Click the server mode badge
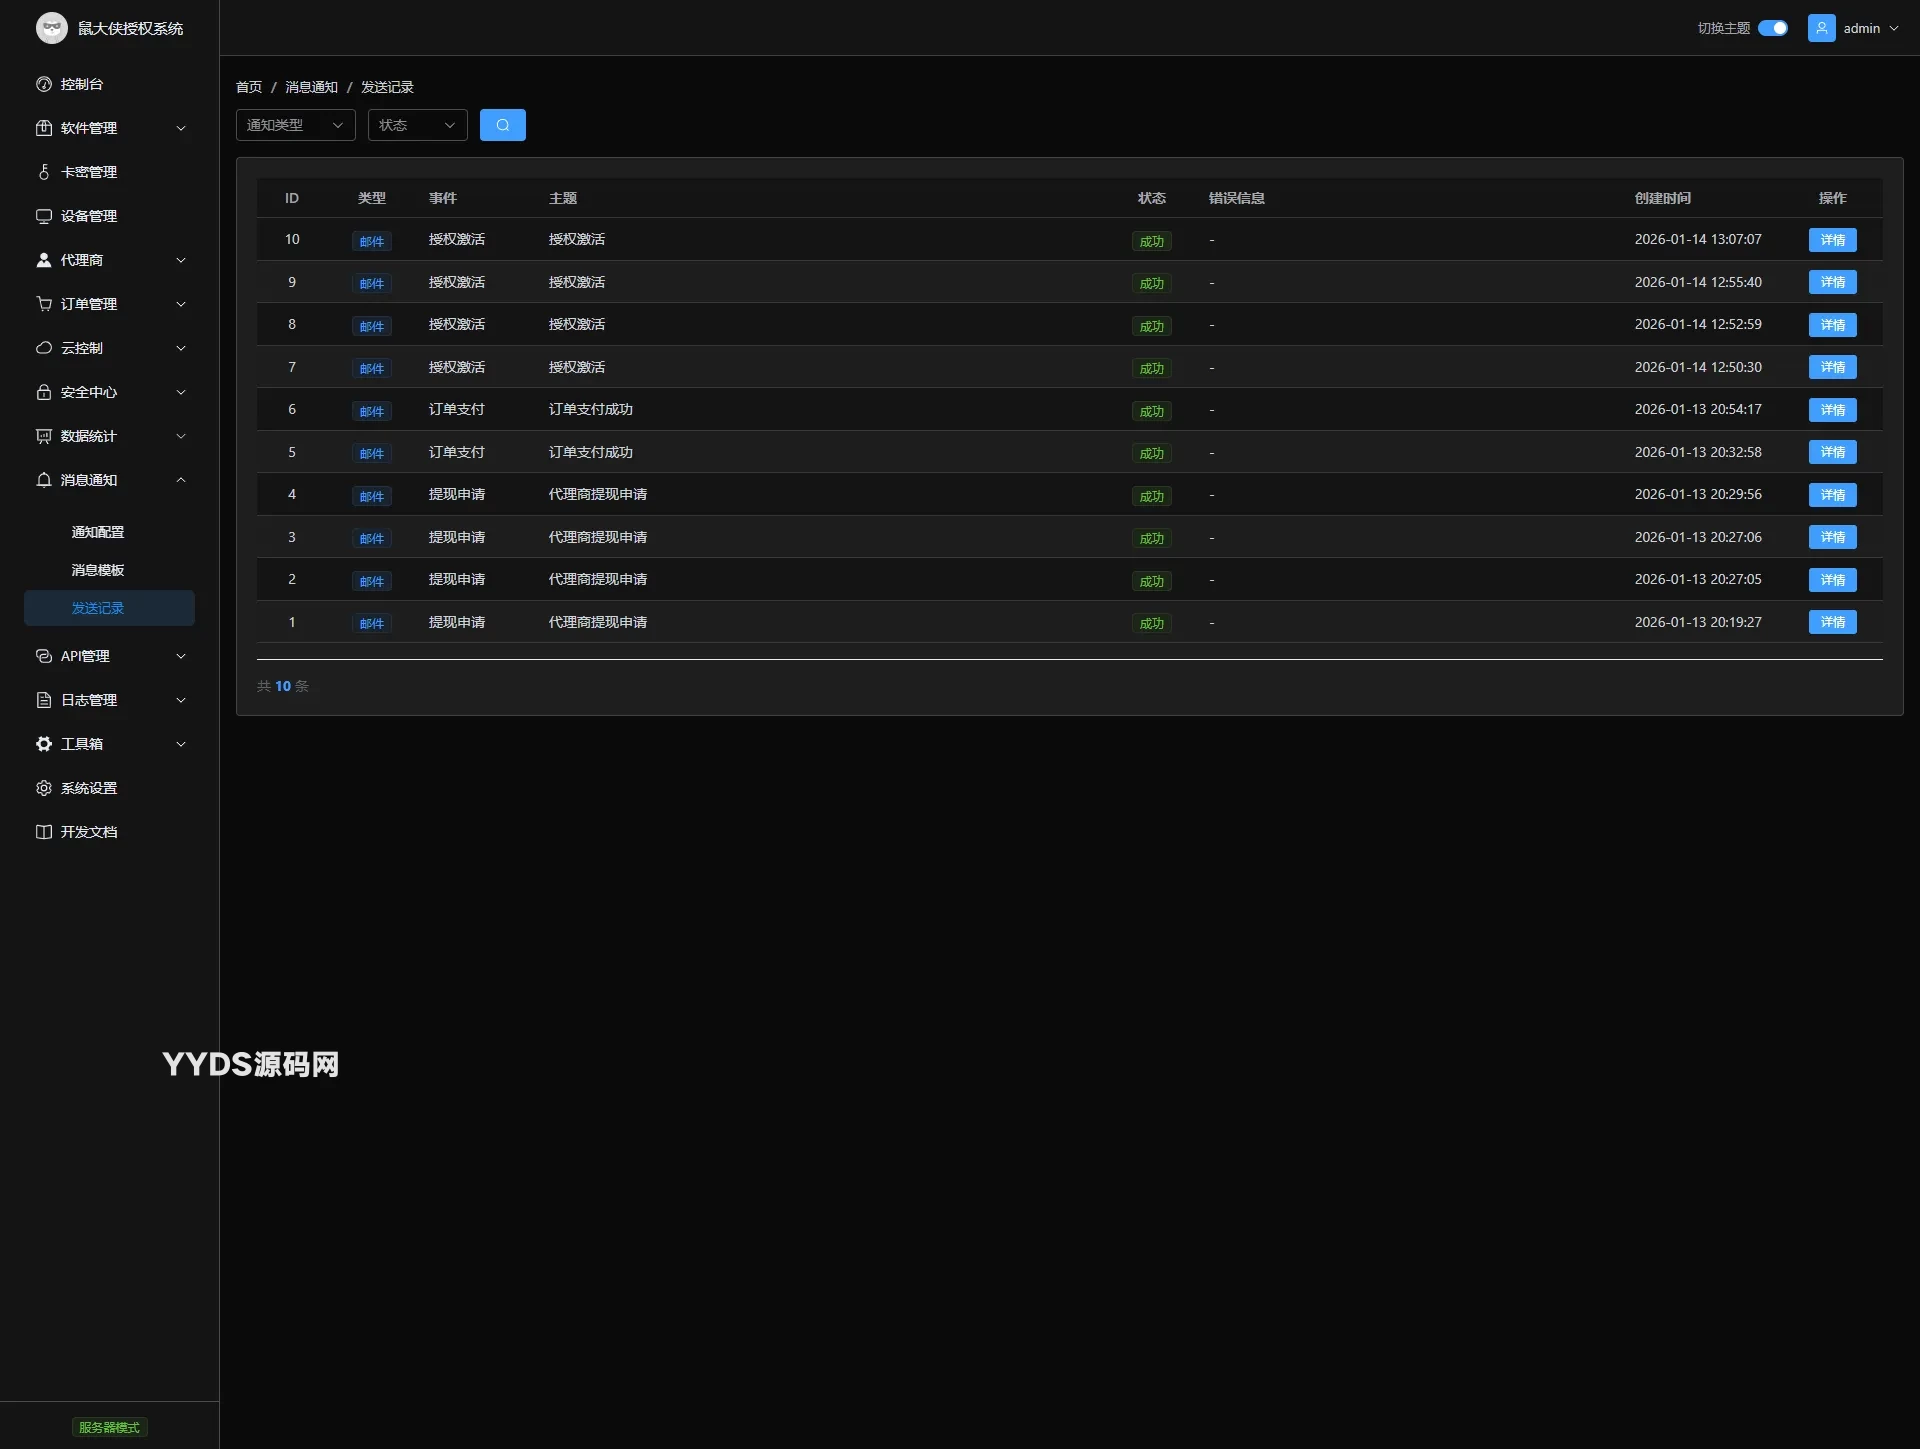This screenshot has width=1920, height=1449. click(x=109, y=1427)
